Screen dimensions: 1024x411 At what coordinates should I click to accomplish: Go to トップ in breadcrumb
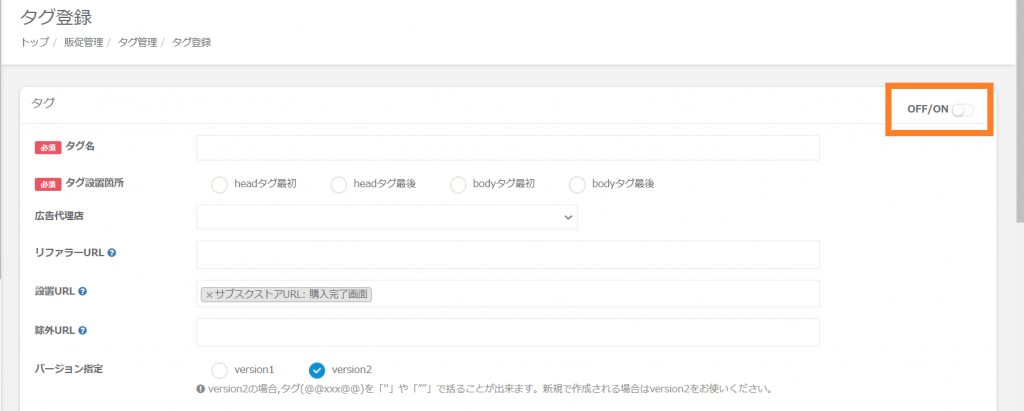coord(34,42)
